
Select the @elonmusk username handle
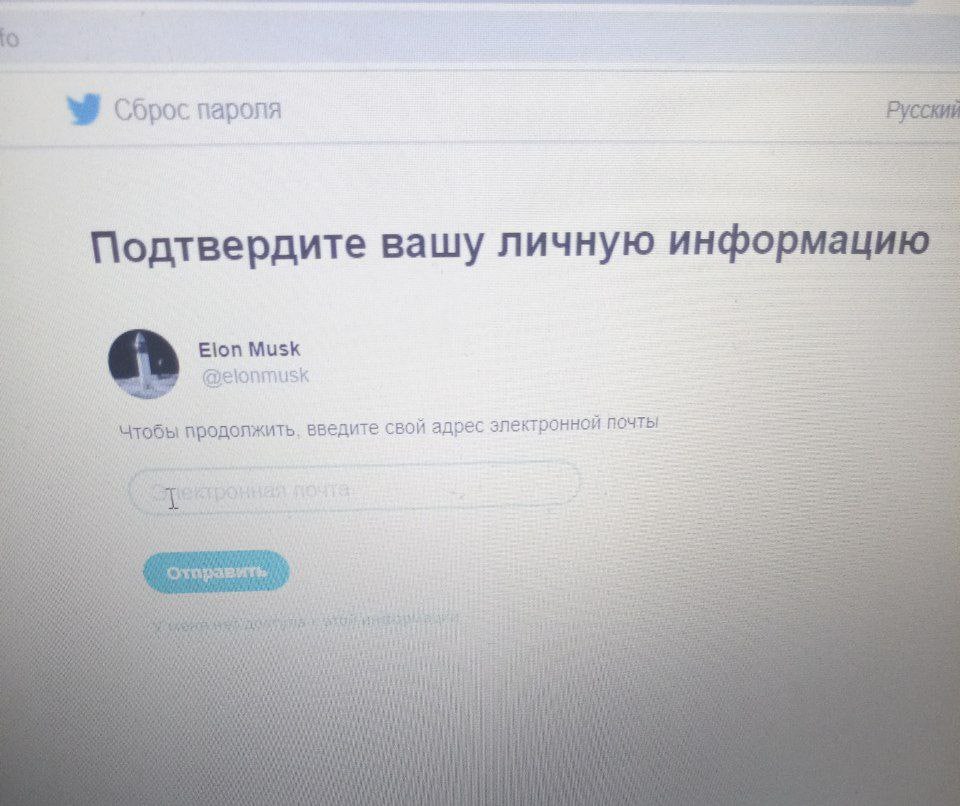click(x=255, y=375)
